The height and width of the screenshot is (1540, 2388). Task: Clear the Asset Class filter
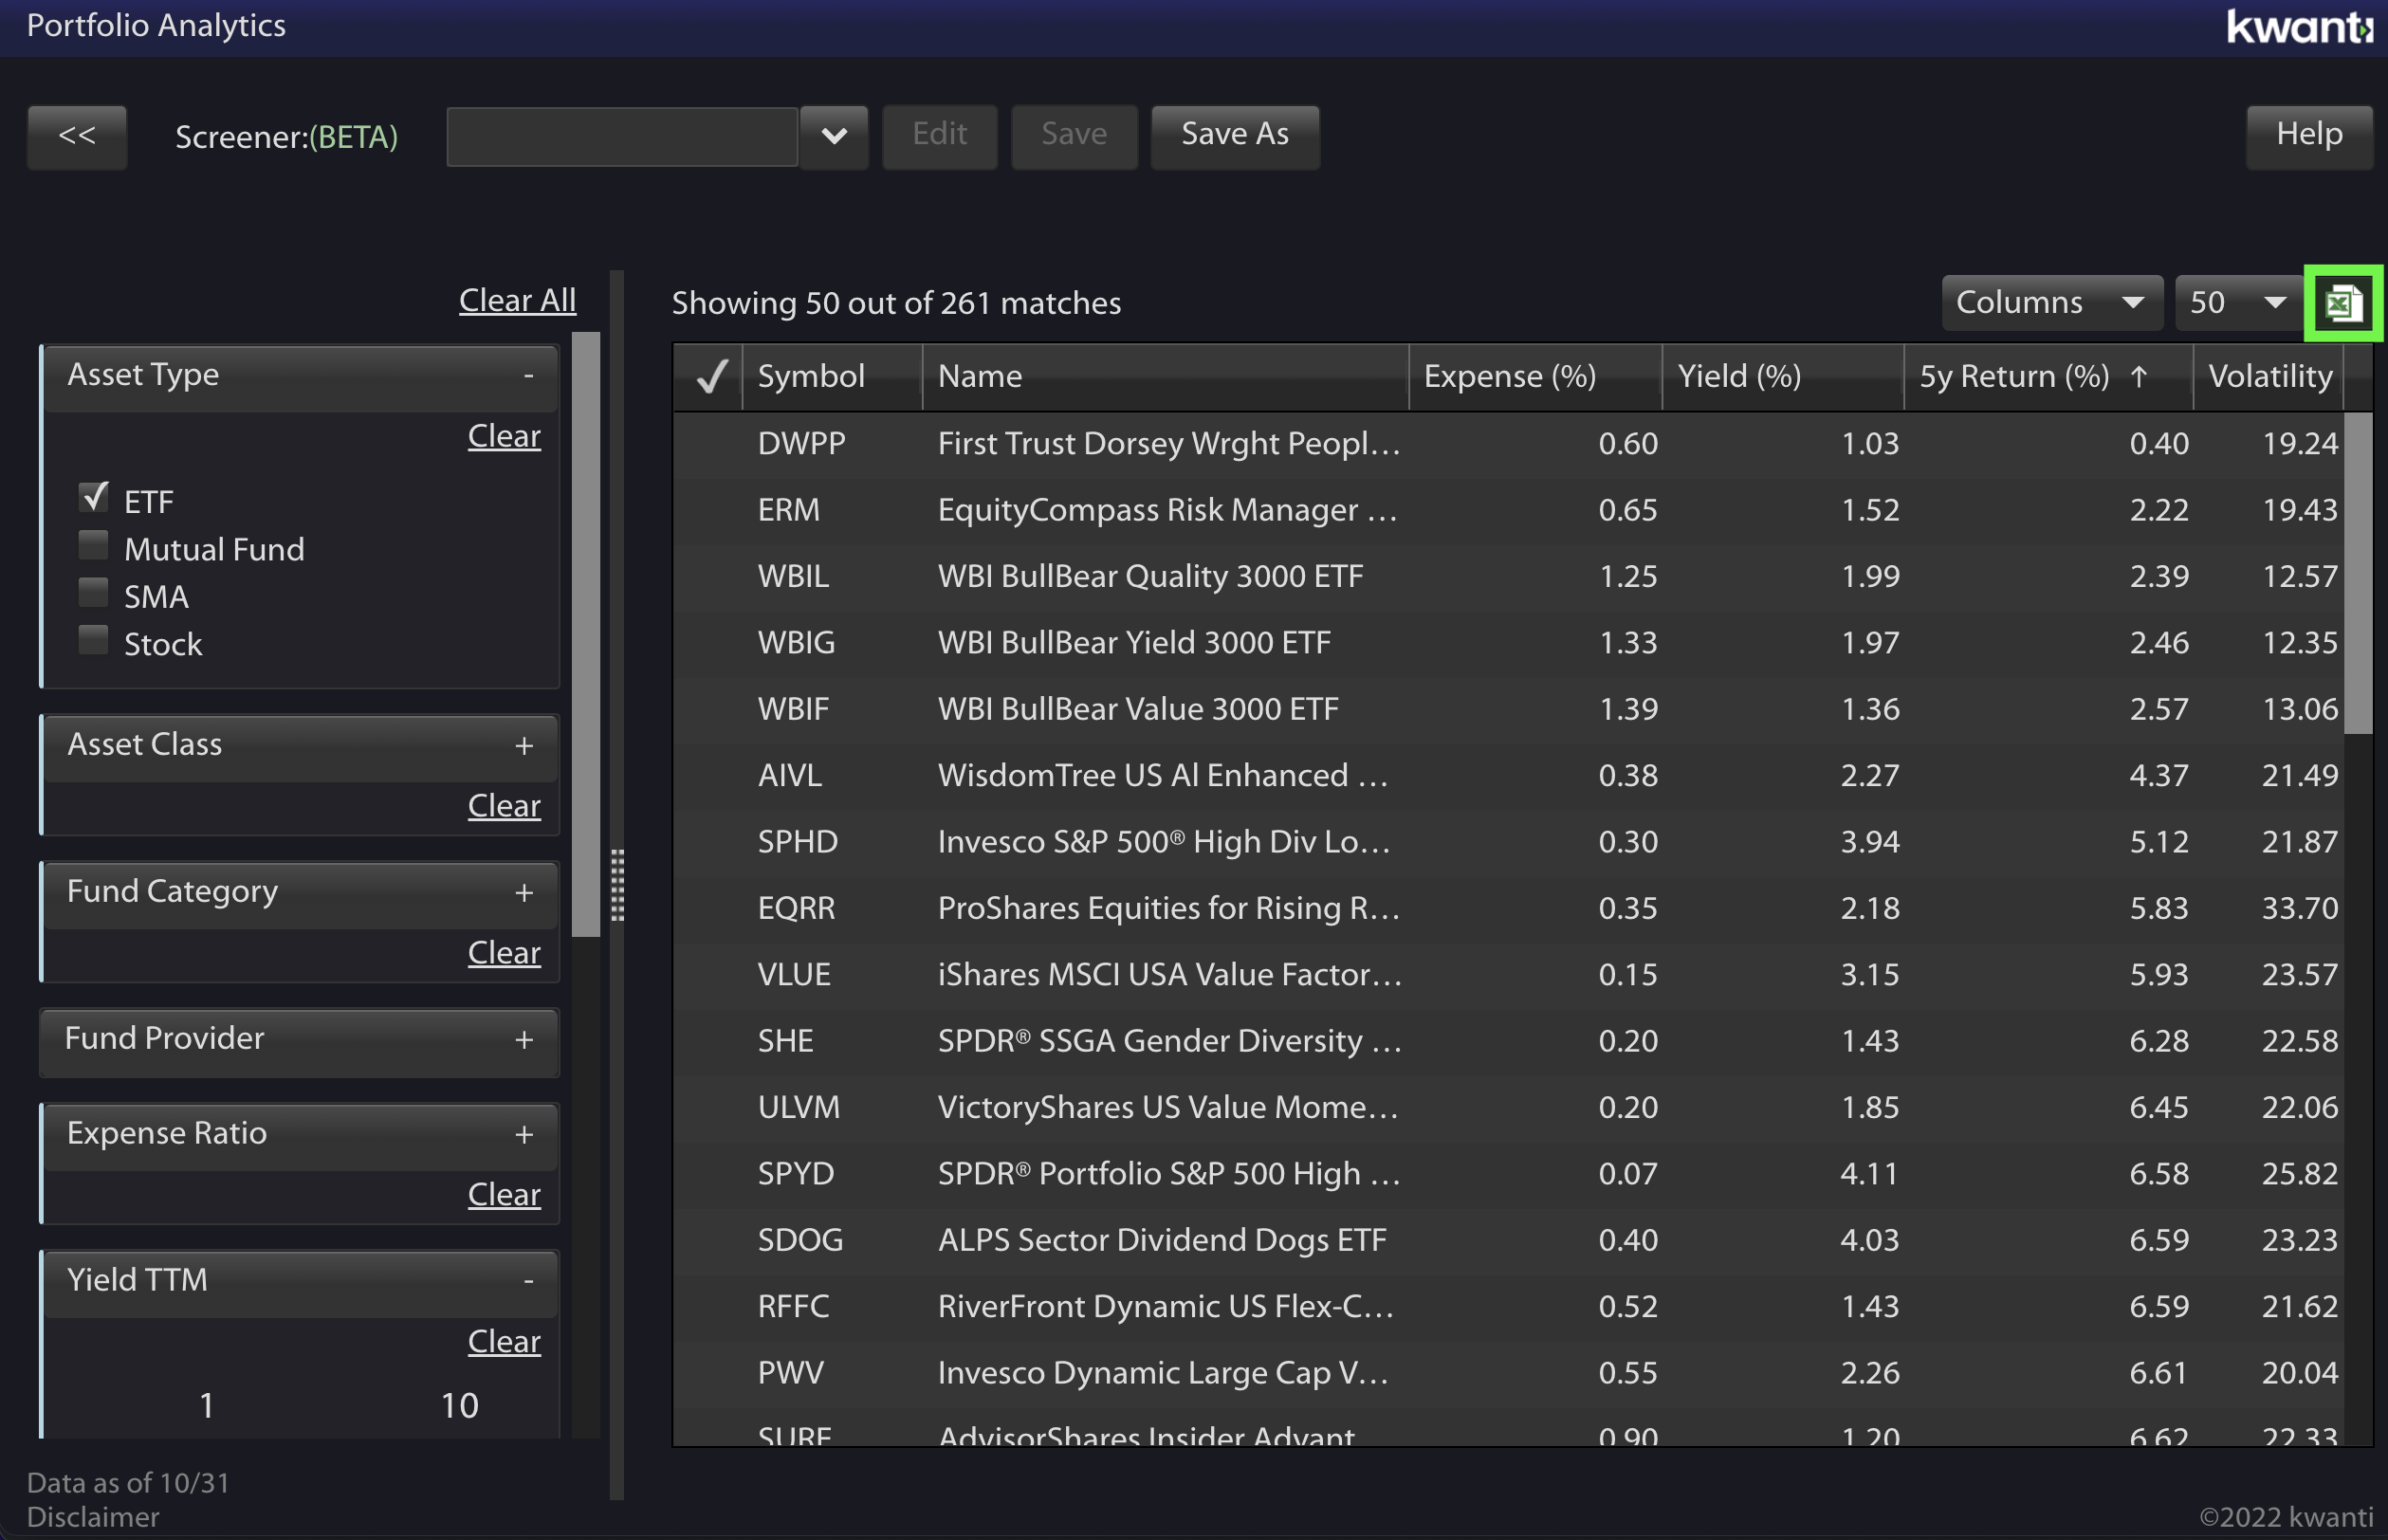(x=504, y=807)
